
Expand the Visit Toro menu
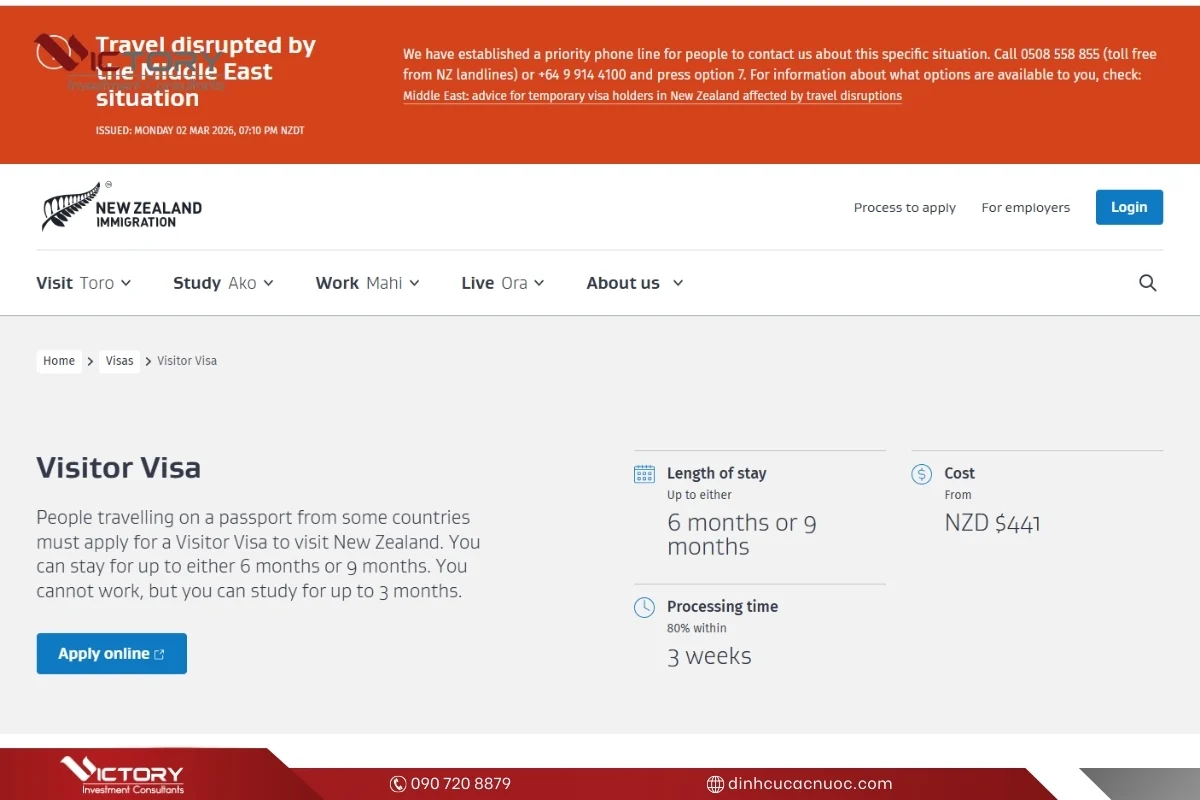[x=84, y=283]
